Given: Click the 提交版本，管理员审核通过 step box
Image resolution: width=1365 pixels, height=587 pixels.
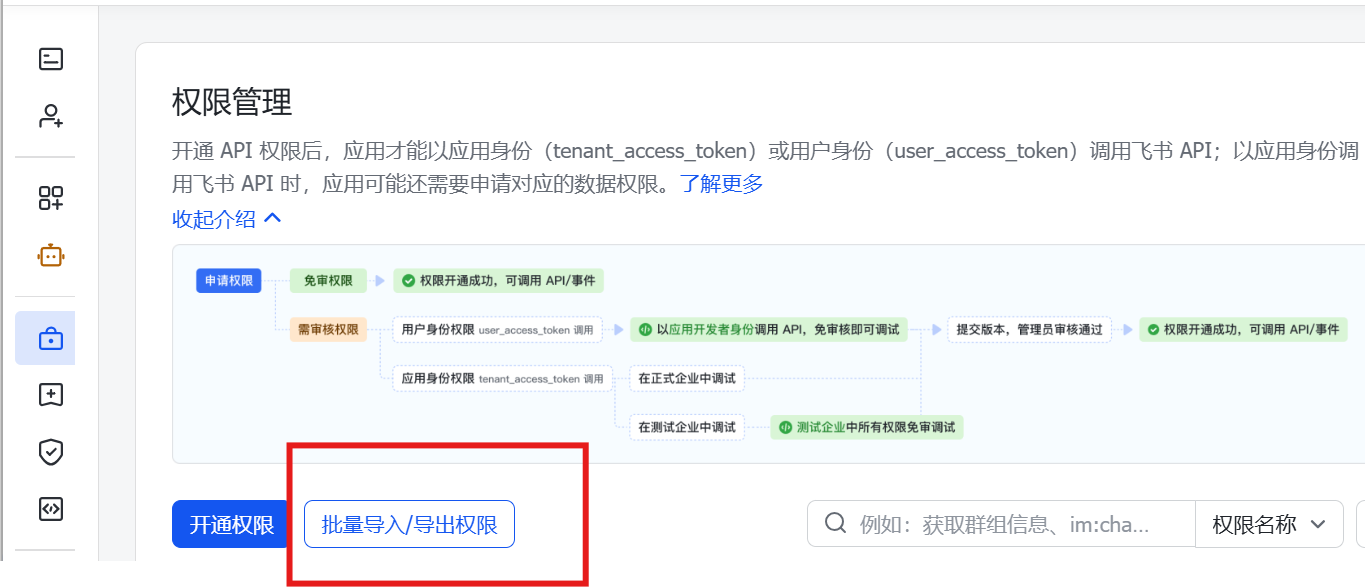Looking at the screenshot, I should [1029, 329].
